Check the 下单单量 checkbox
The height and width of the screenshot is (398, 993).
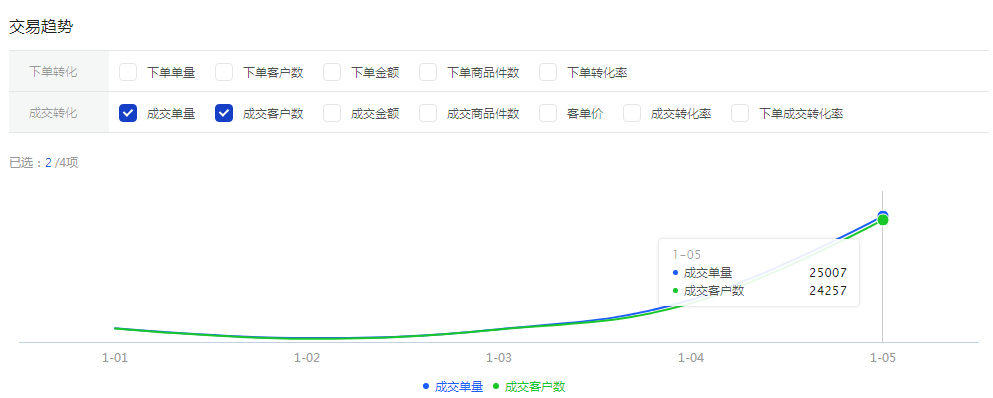click(x=128, y=72)
